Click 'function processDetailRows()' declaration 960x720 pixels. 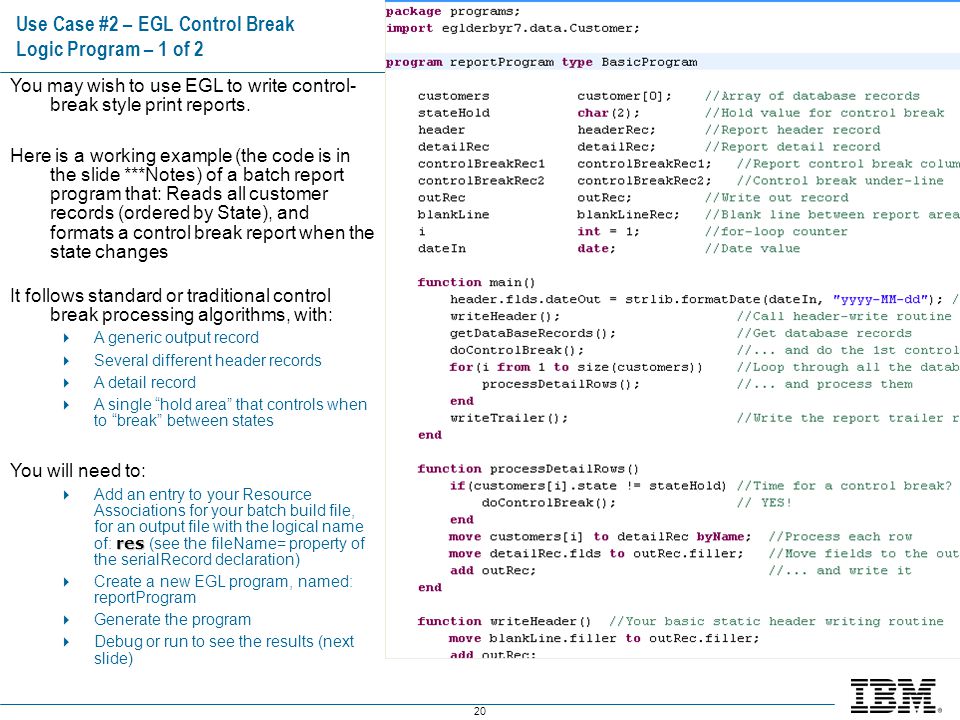[x=528, y=468]
